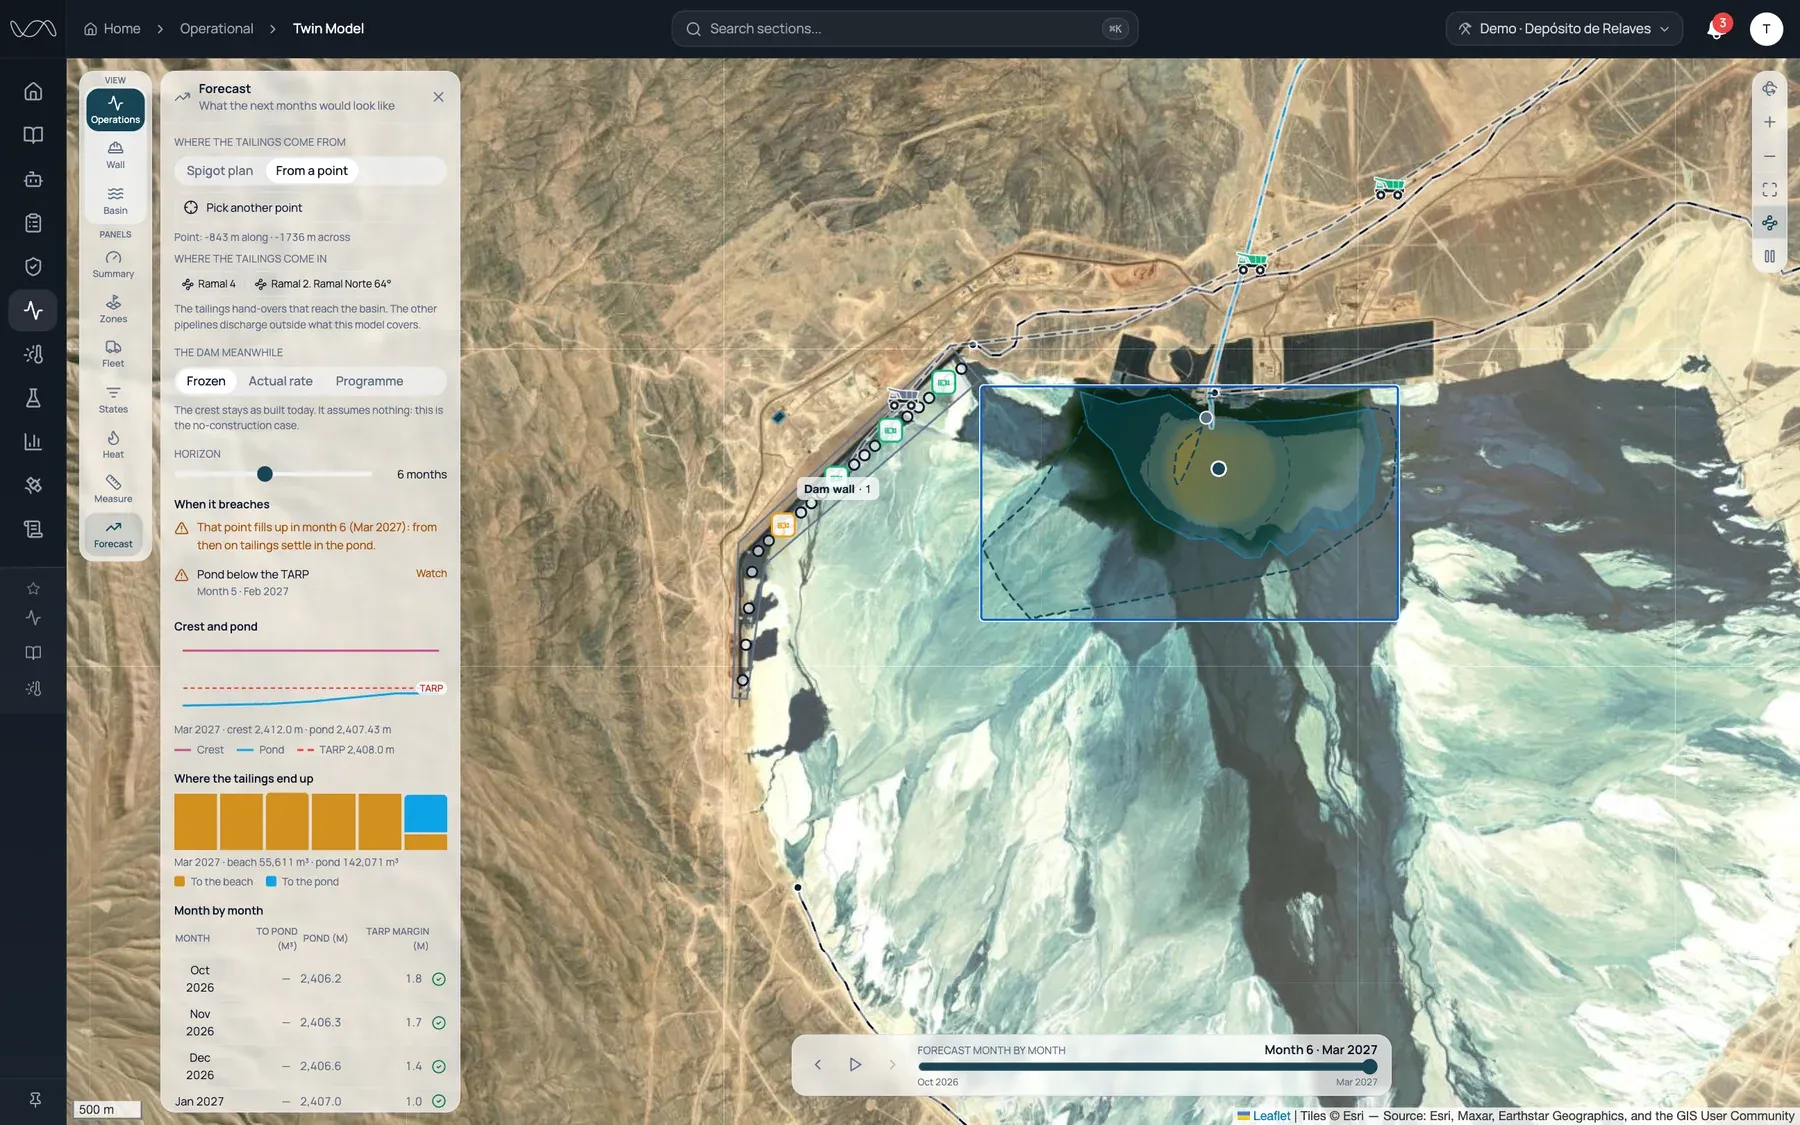Close the Forecast panel

[438, 97]
